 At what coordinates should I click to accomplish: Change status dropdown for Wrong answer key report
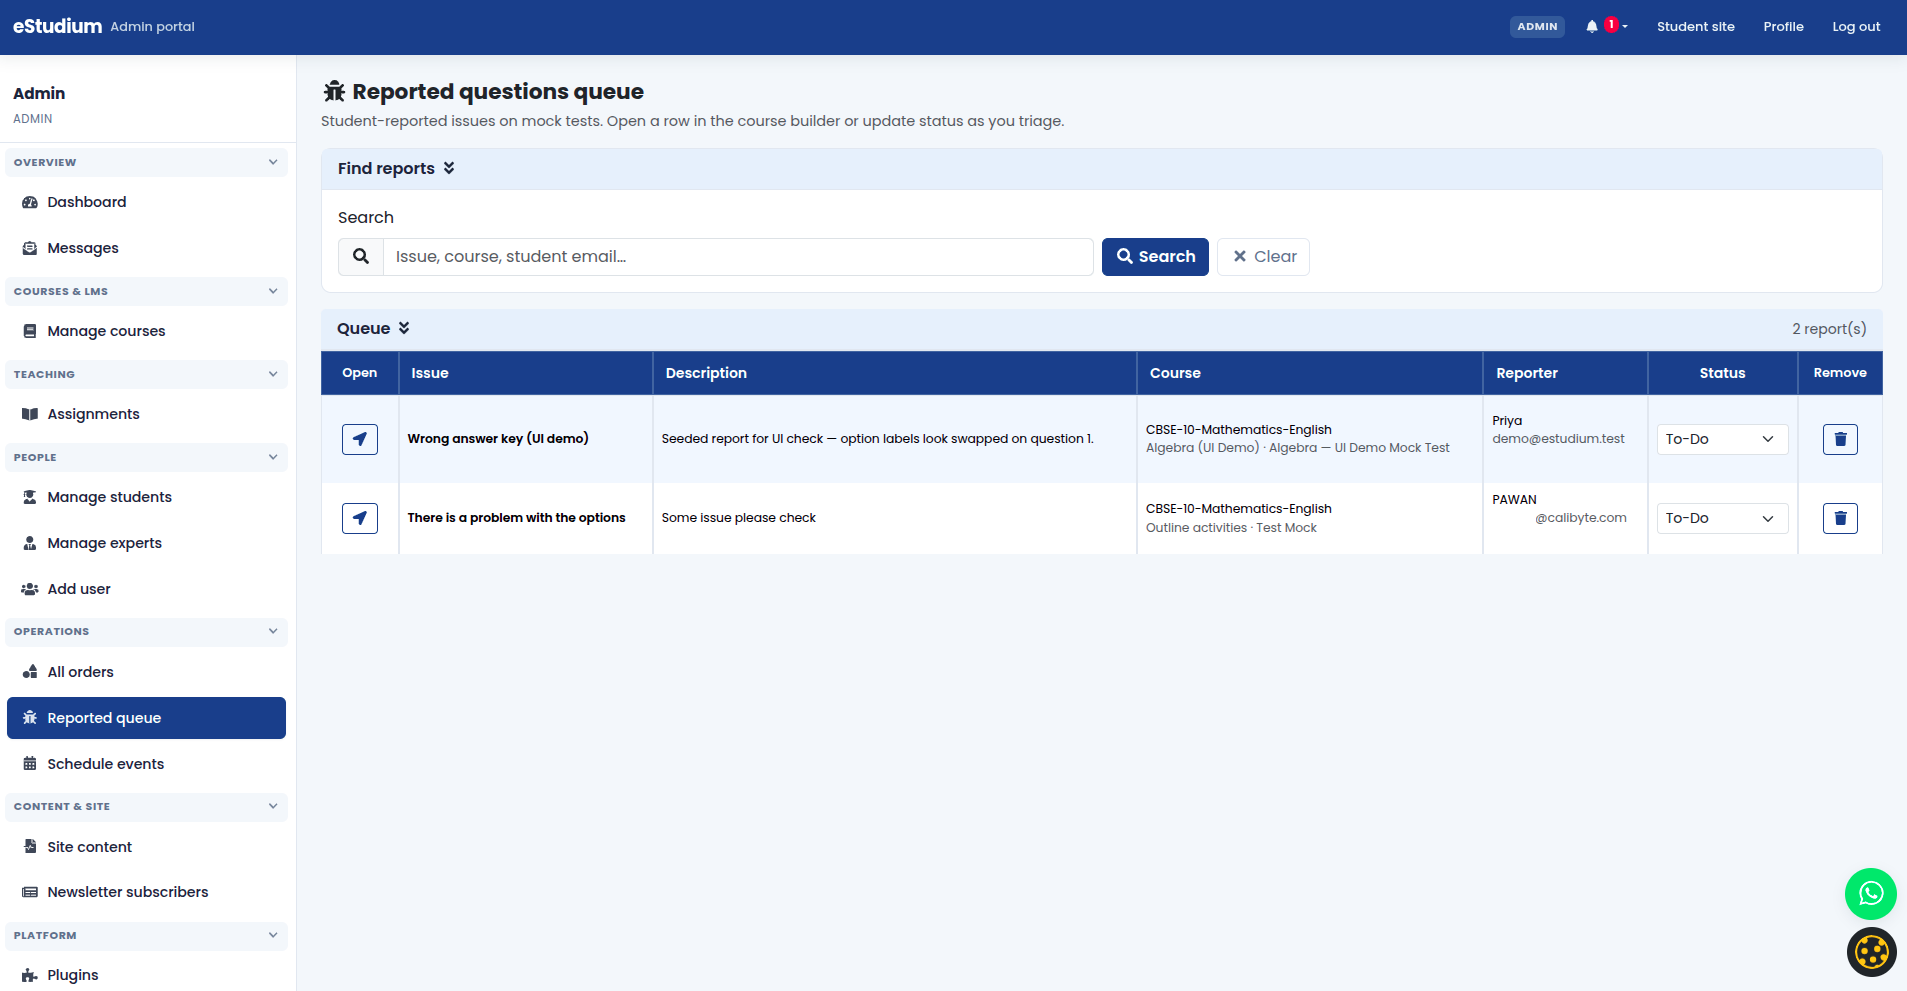[1722, 439]
